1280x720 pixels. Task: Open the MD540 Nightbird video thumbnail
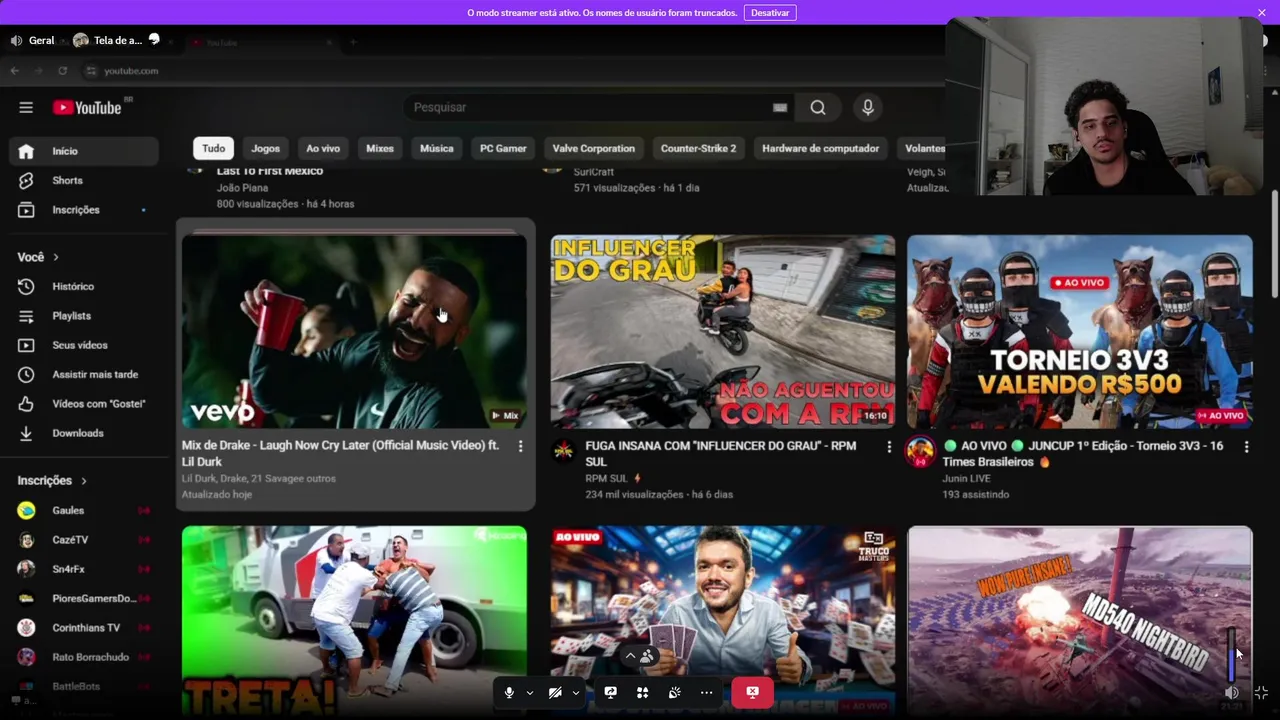pos(1079,618)
